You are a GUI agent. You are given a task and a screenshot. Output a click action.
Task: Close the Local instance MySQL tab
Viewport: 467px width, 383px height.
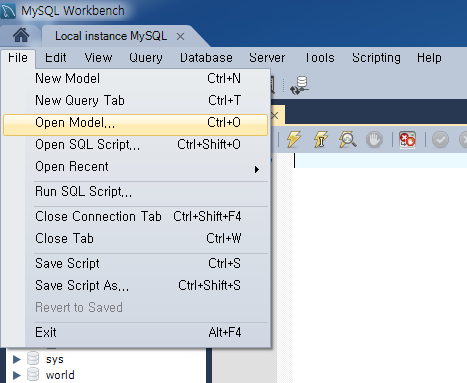coord(180,36)
